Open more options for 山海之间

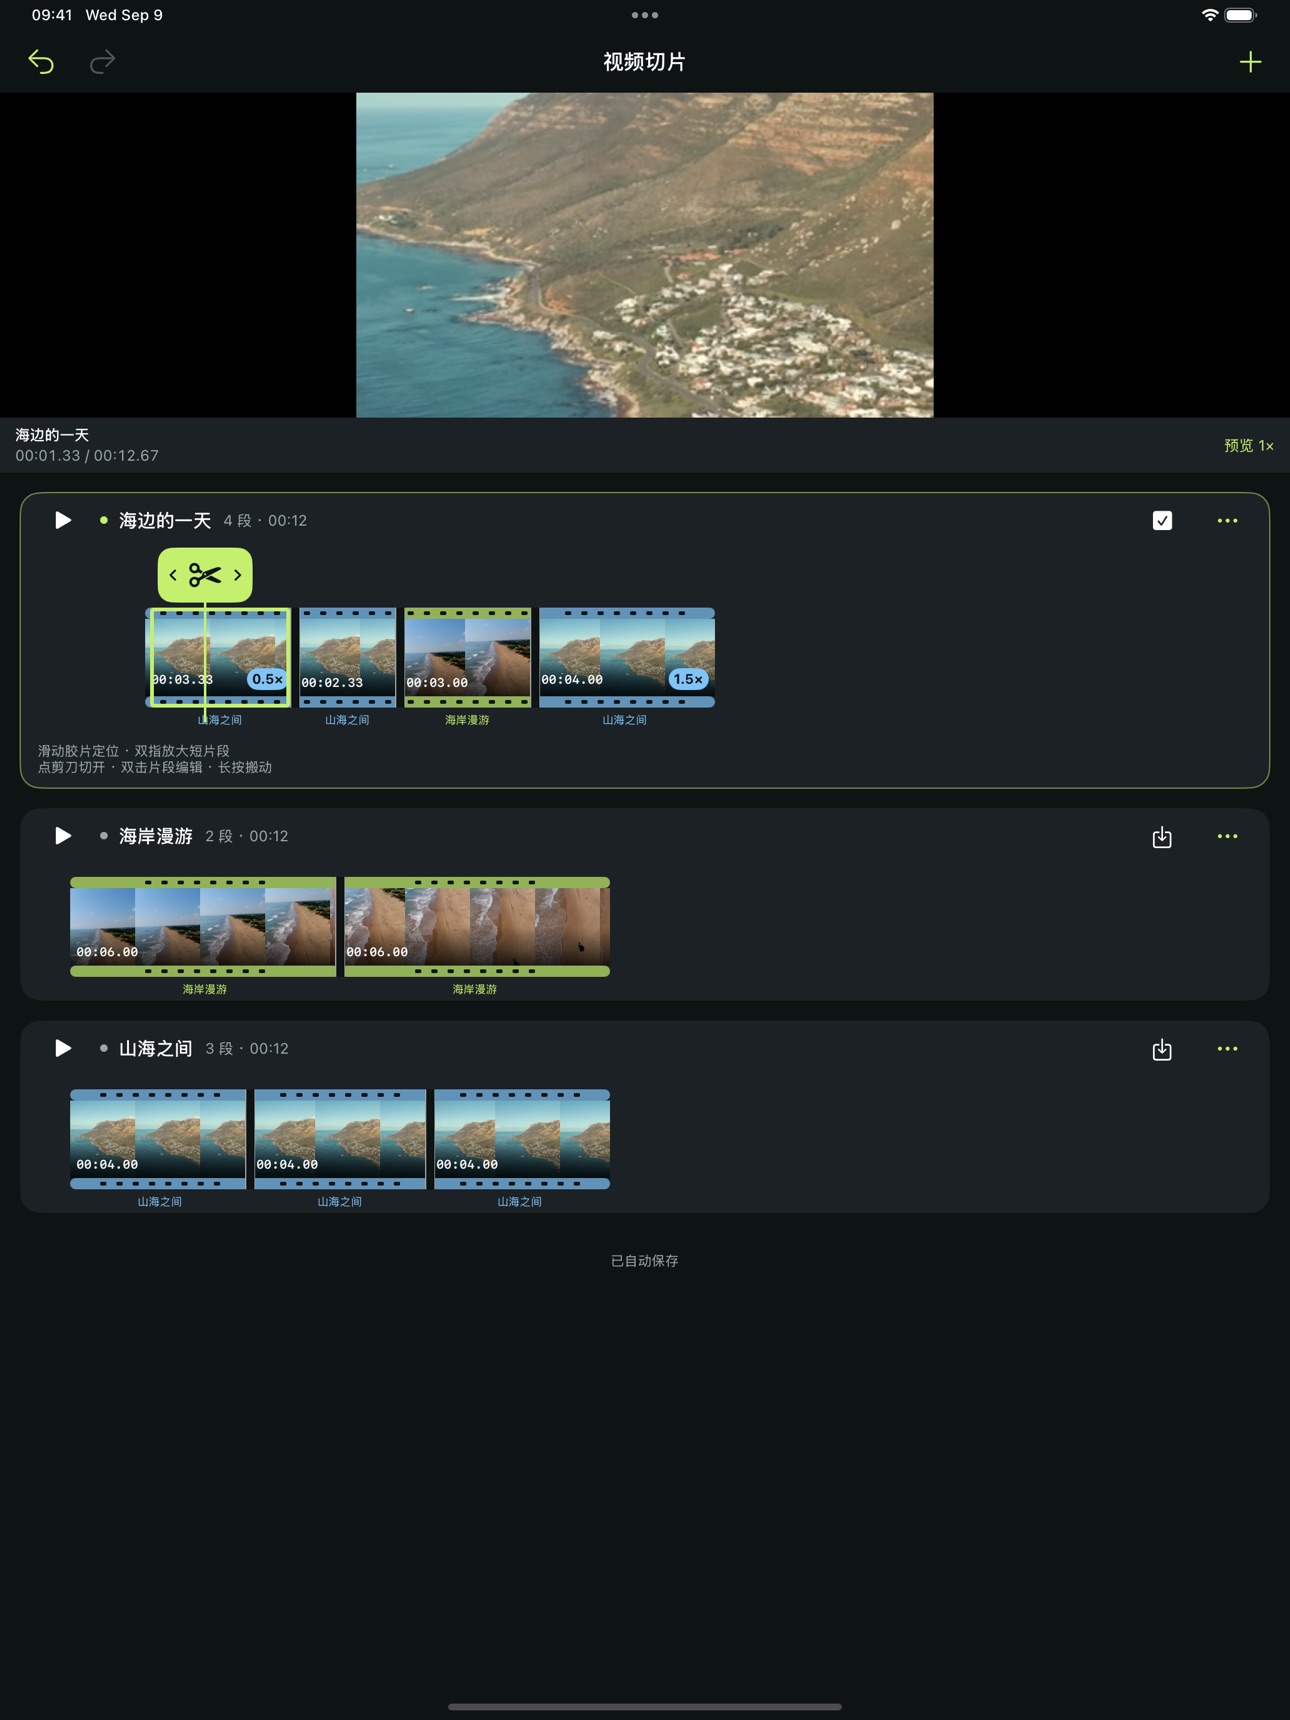1227,1048
